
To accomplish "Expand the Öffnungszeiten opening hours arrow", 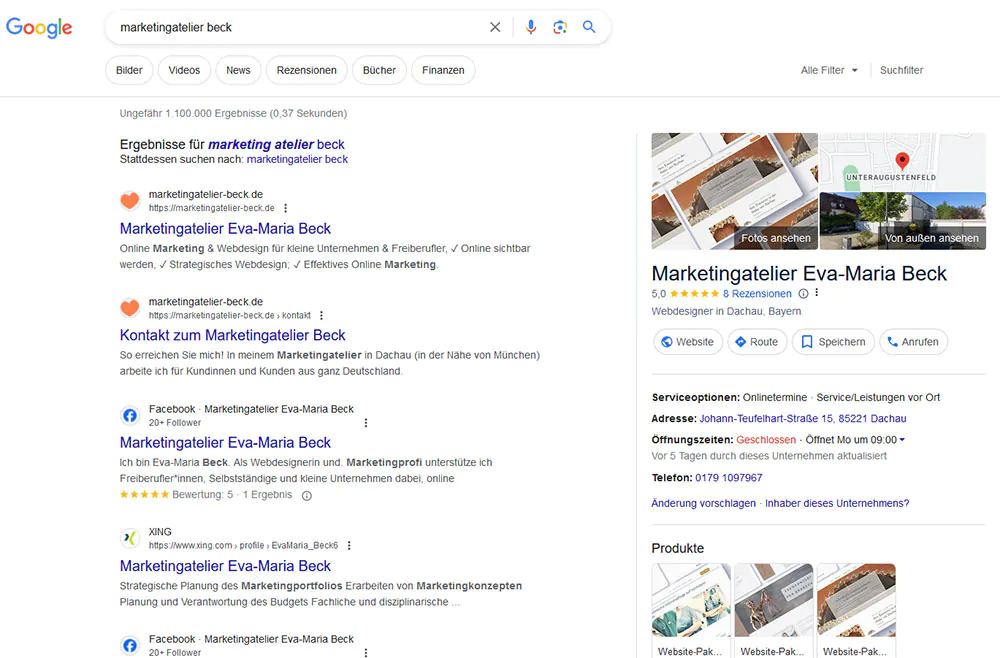I will (902, 440).
